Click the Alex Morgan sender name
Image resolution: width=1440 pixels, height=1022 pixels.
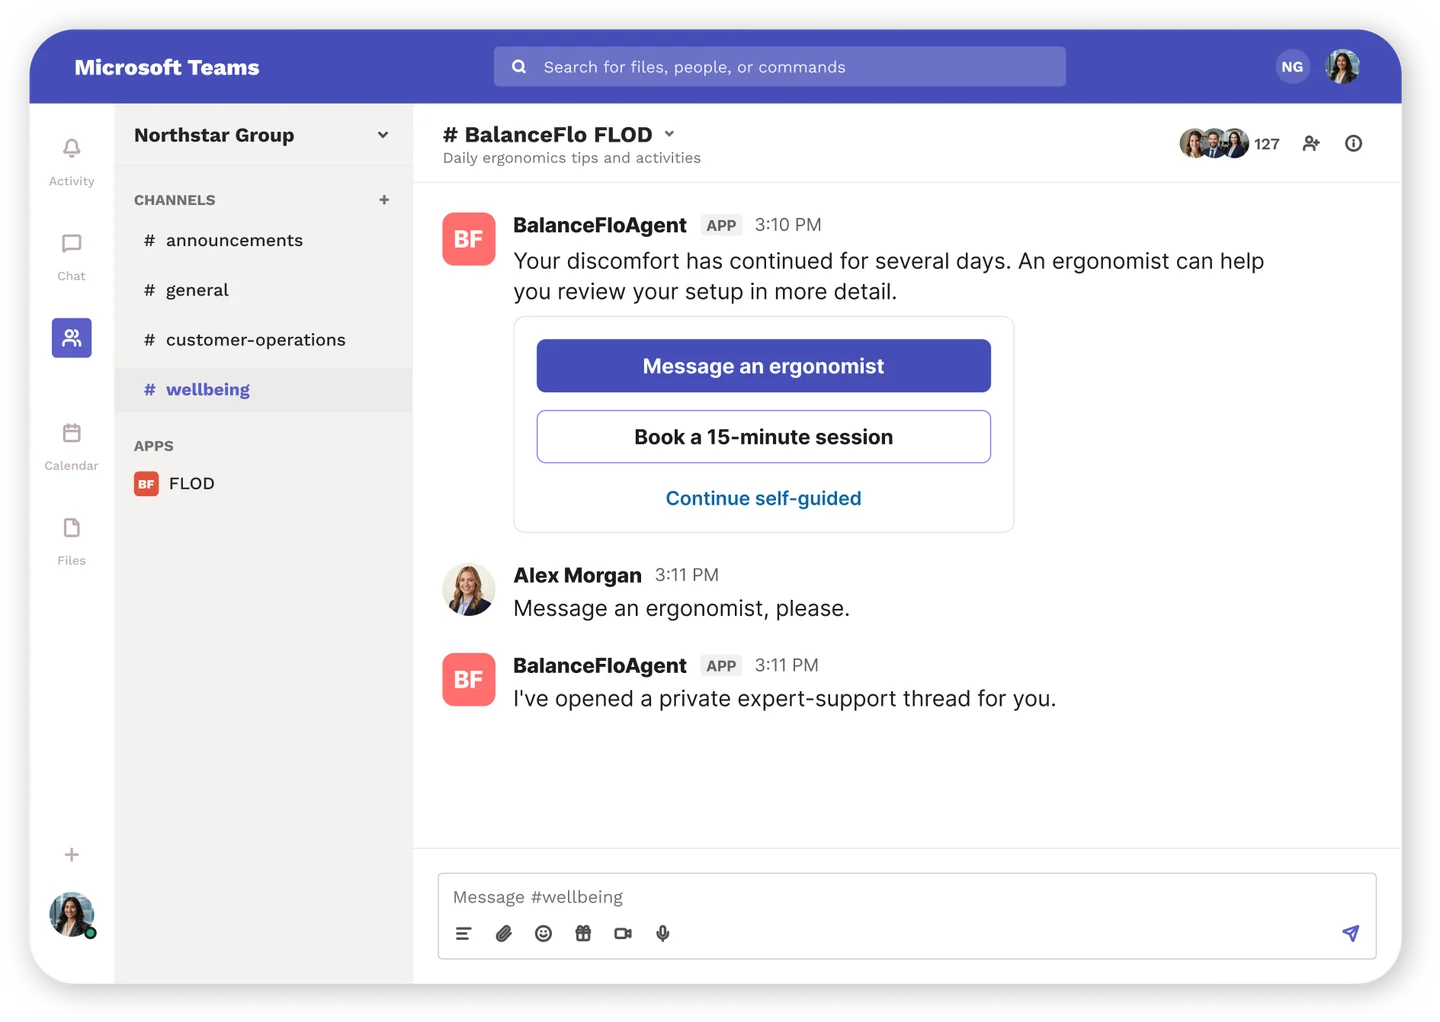pyautogui.click(x=577, y=575)
